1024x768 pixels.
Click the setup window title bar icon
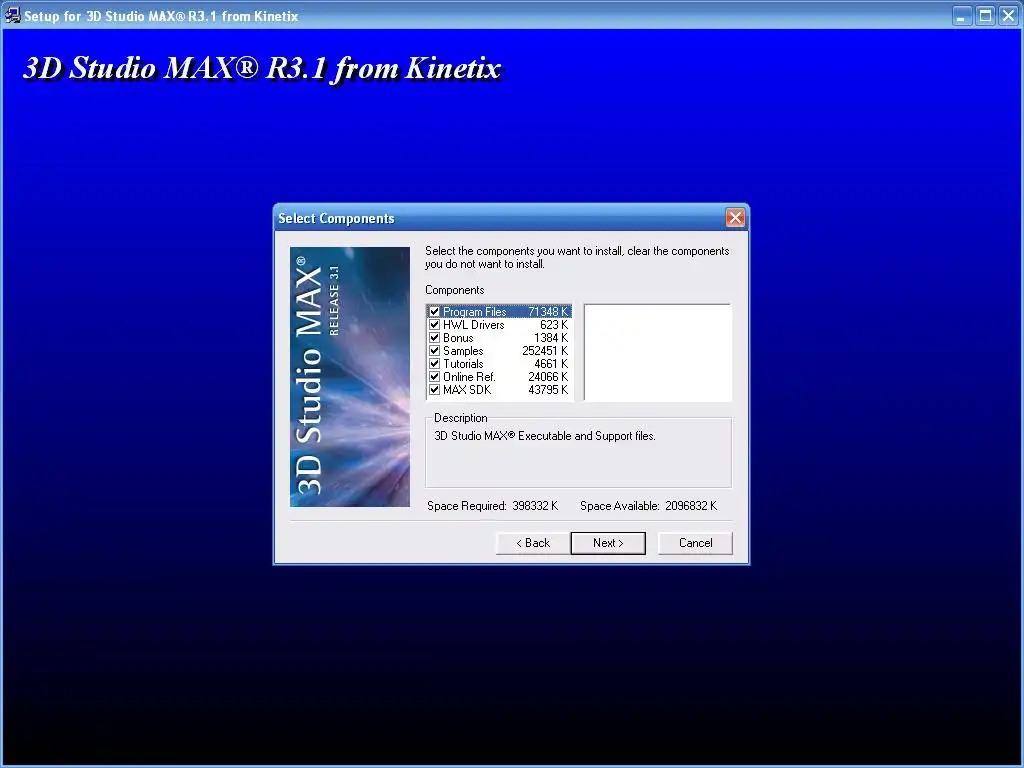click(x=12, y=15)
